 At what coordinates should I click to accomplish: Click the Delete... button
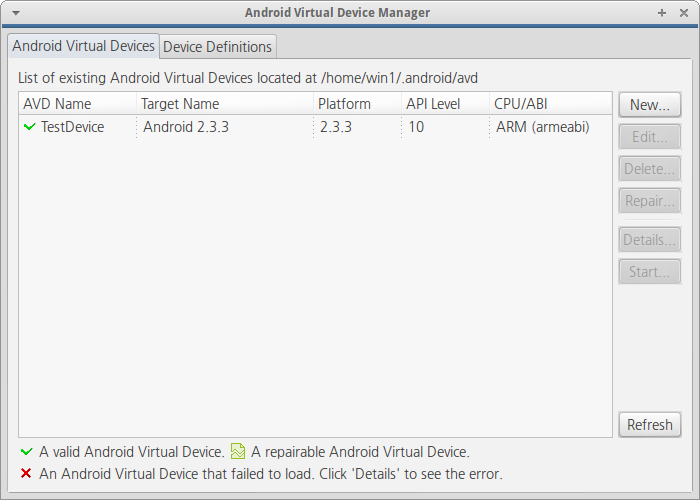(650, 169)
